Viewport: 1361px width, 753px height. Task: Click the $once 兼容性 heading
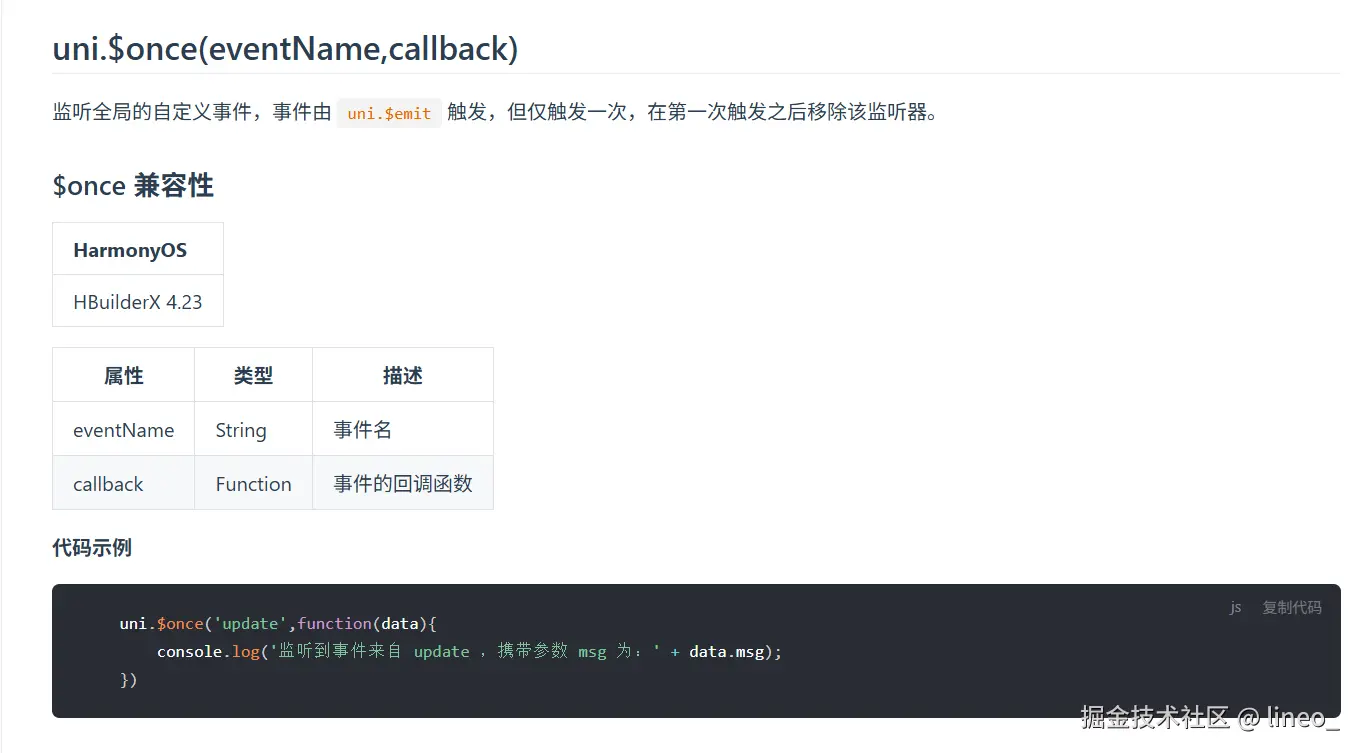click(x=133, y=186)
